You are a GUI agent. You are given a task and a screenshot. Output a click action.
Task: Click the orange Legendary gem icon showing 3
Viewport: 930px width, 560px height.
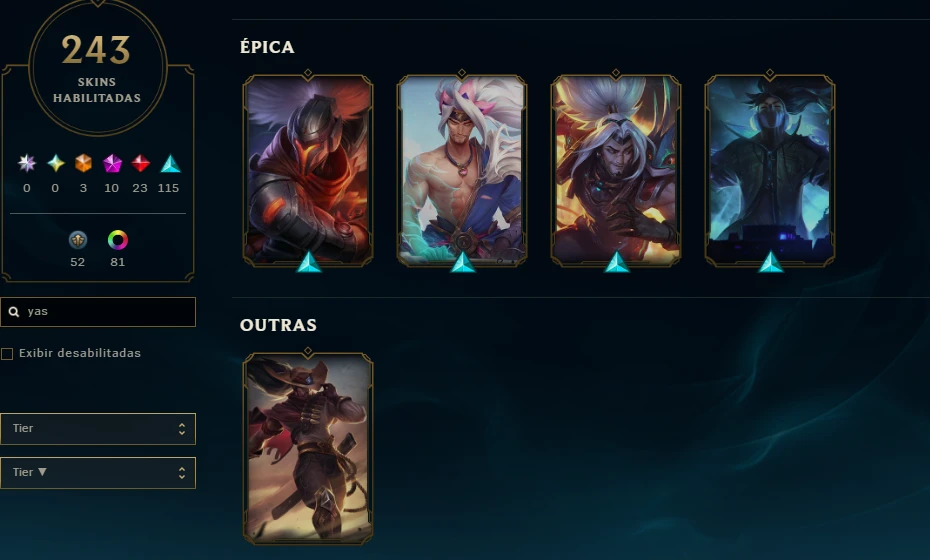(x=84, y=163)
